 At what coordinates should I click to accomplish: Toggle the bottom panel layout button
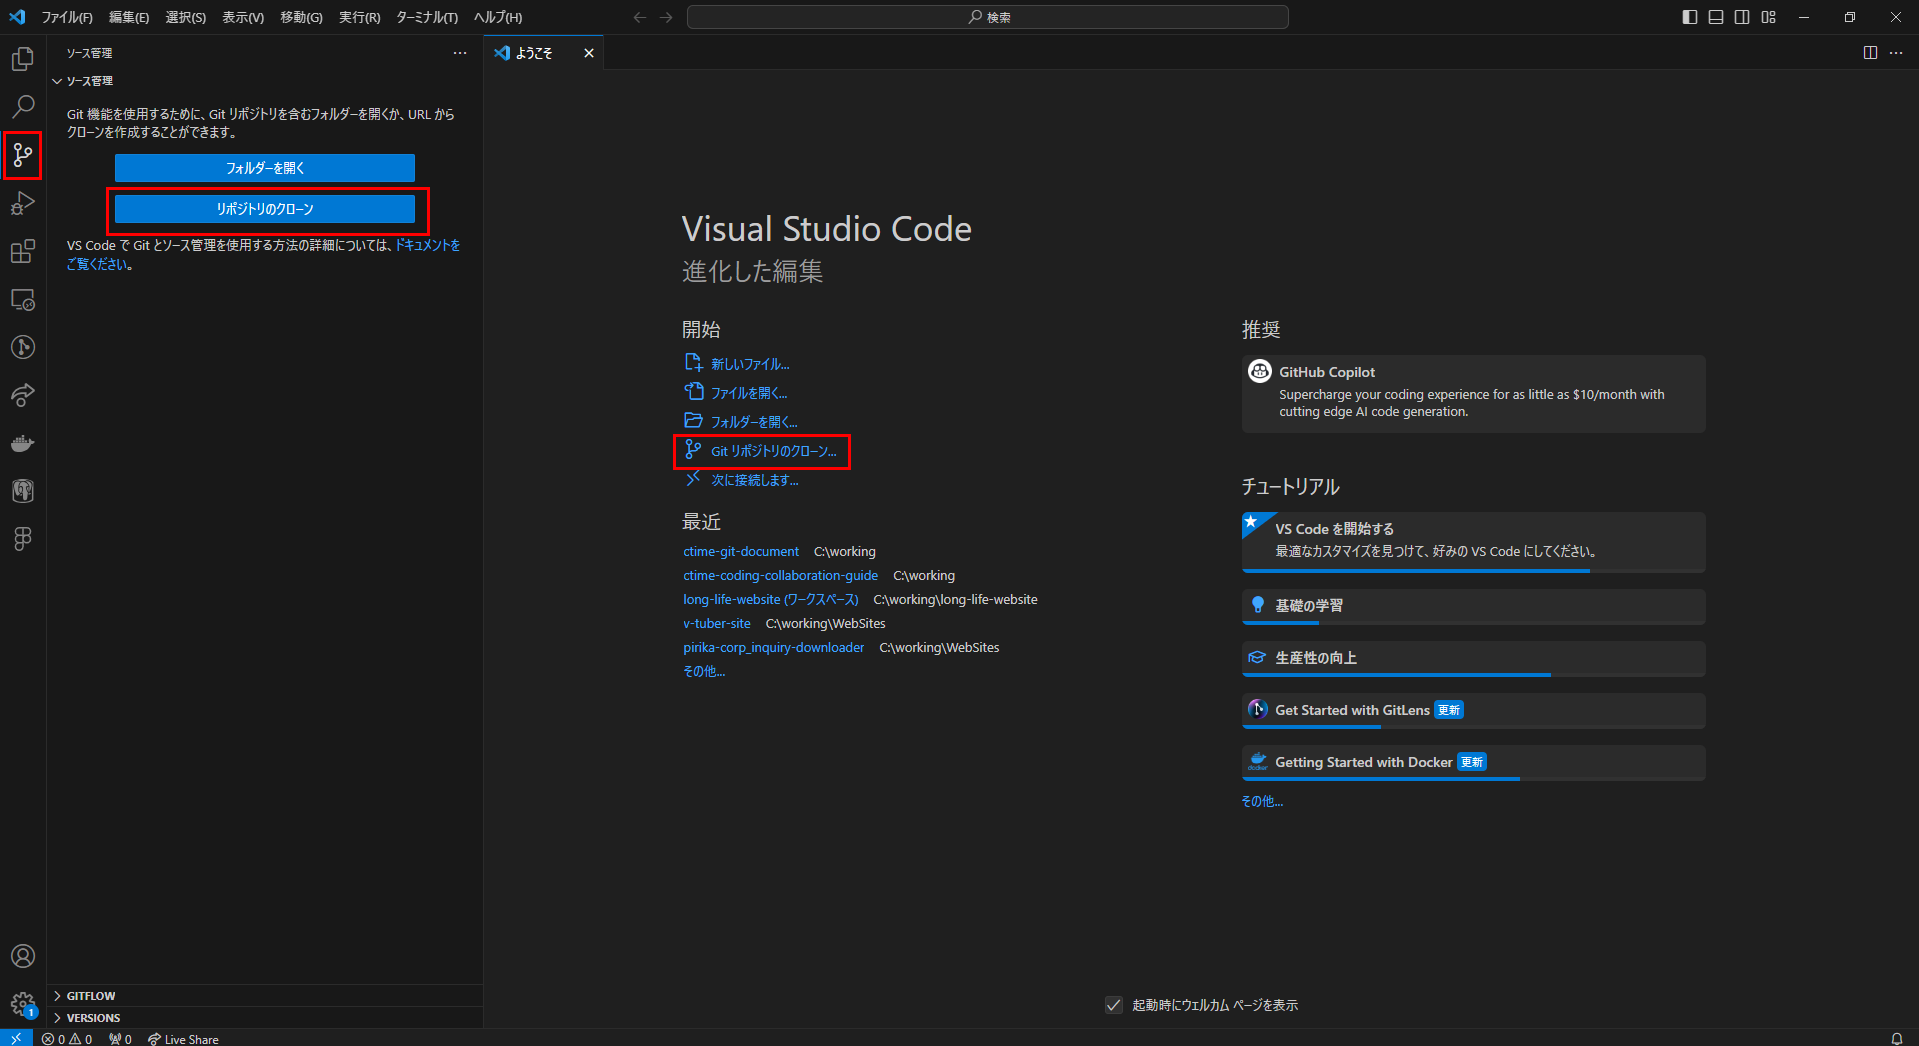click(x=1716, y=17)
